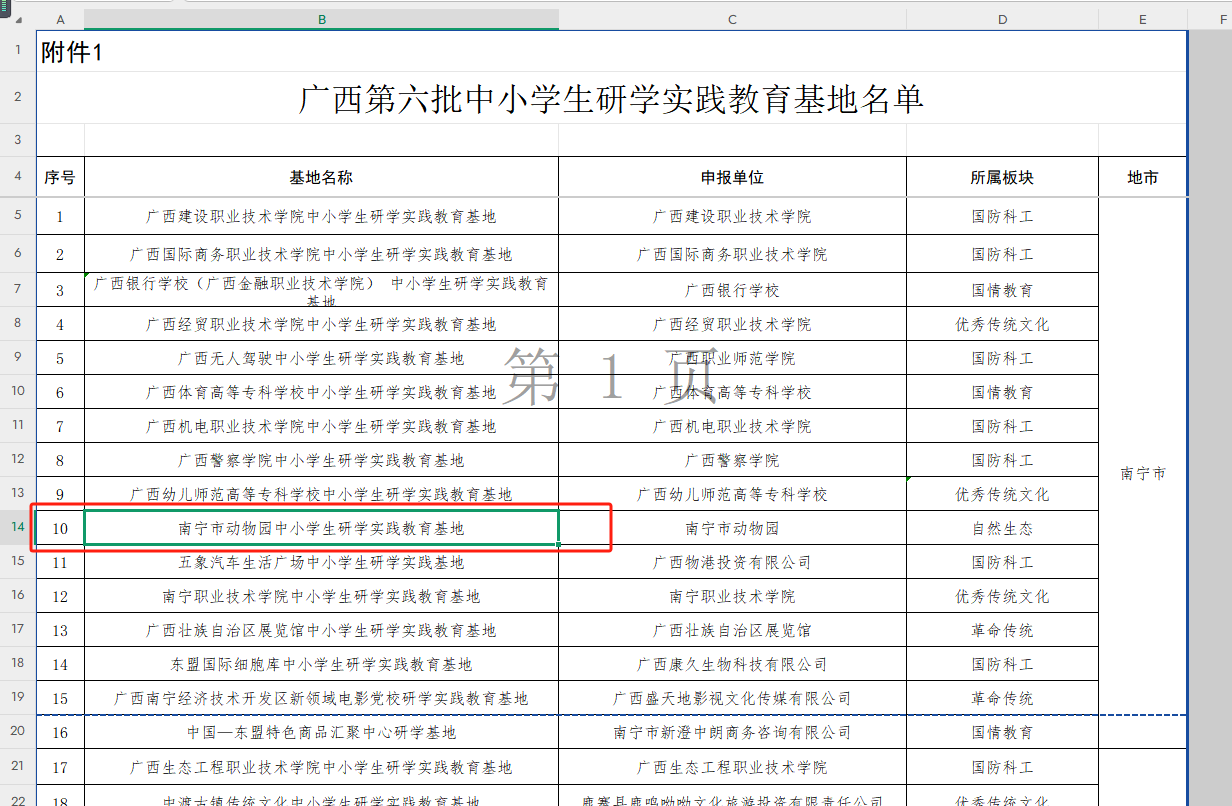
Task: Select row 21 header
Action: 18,767
